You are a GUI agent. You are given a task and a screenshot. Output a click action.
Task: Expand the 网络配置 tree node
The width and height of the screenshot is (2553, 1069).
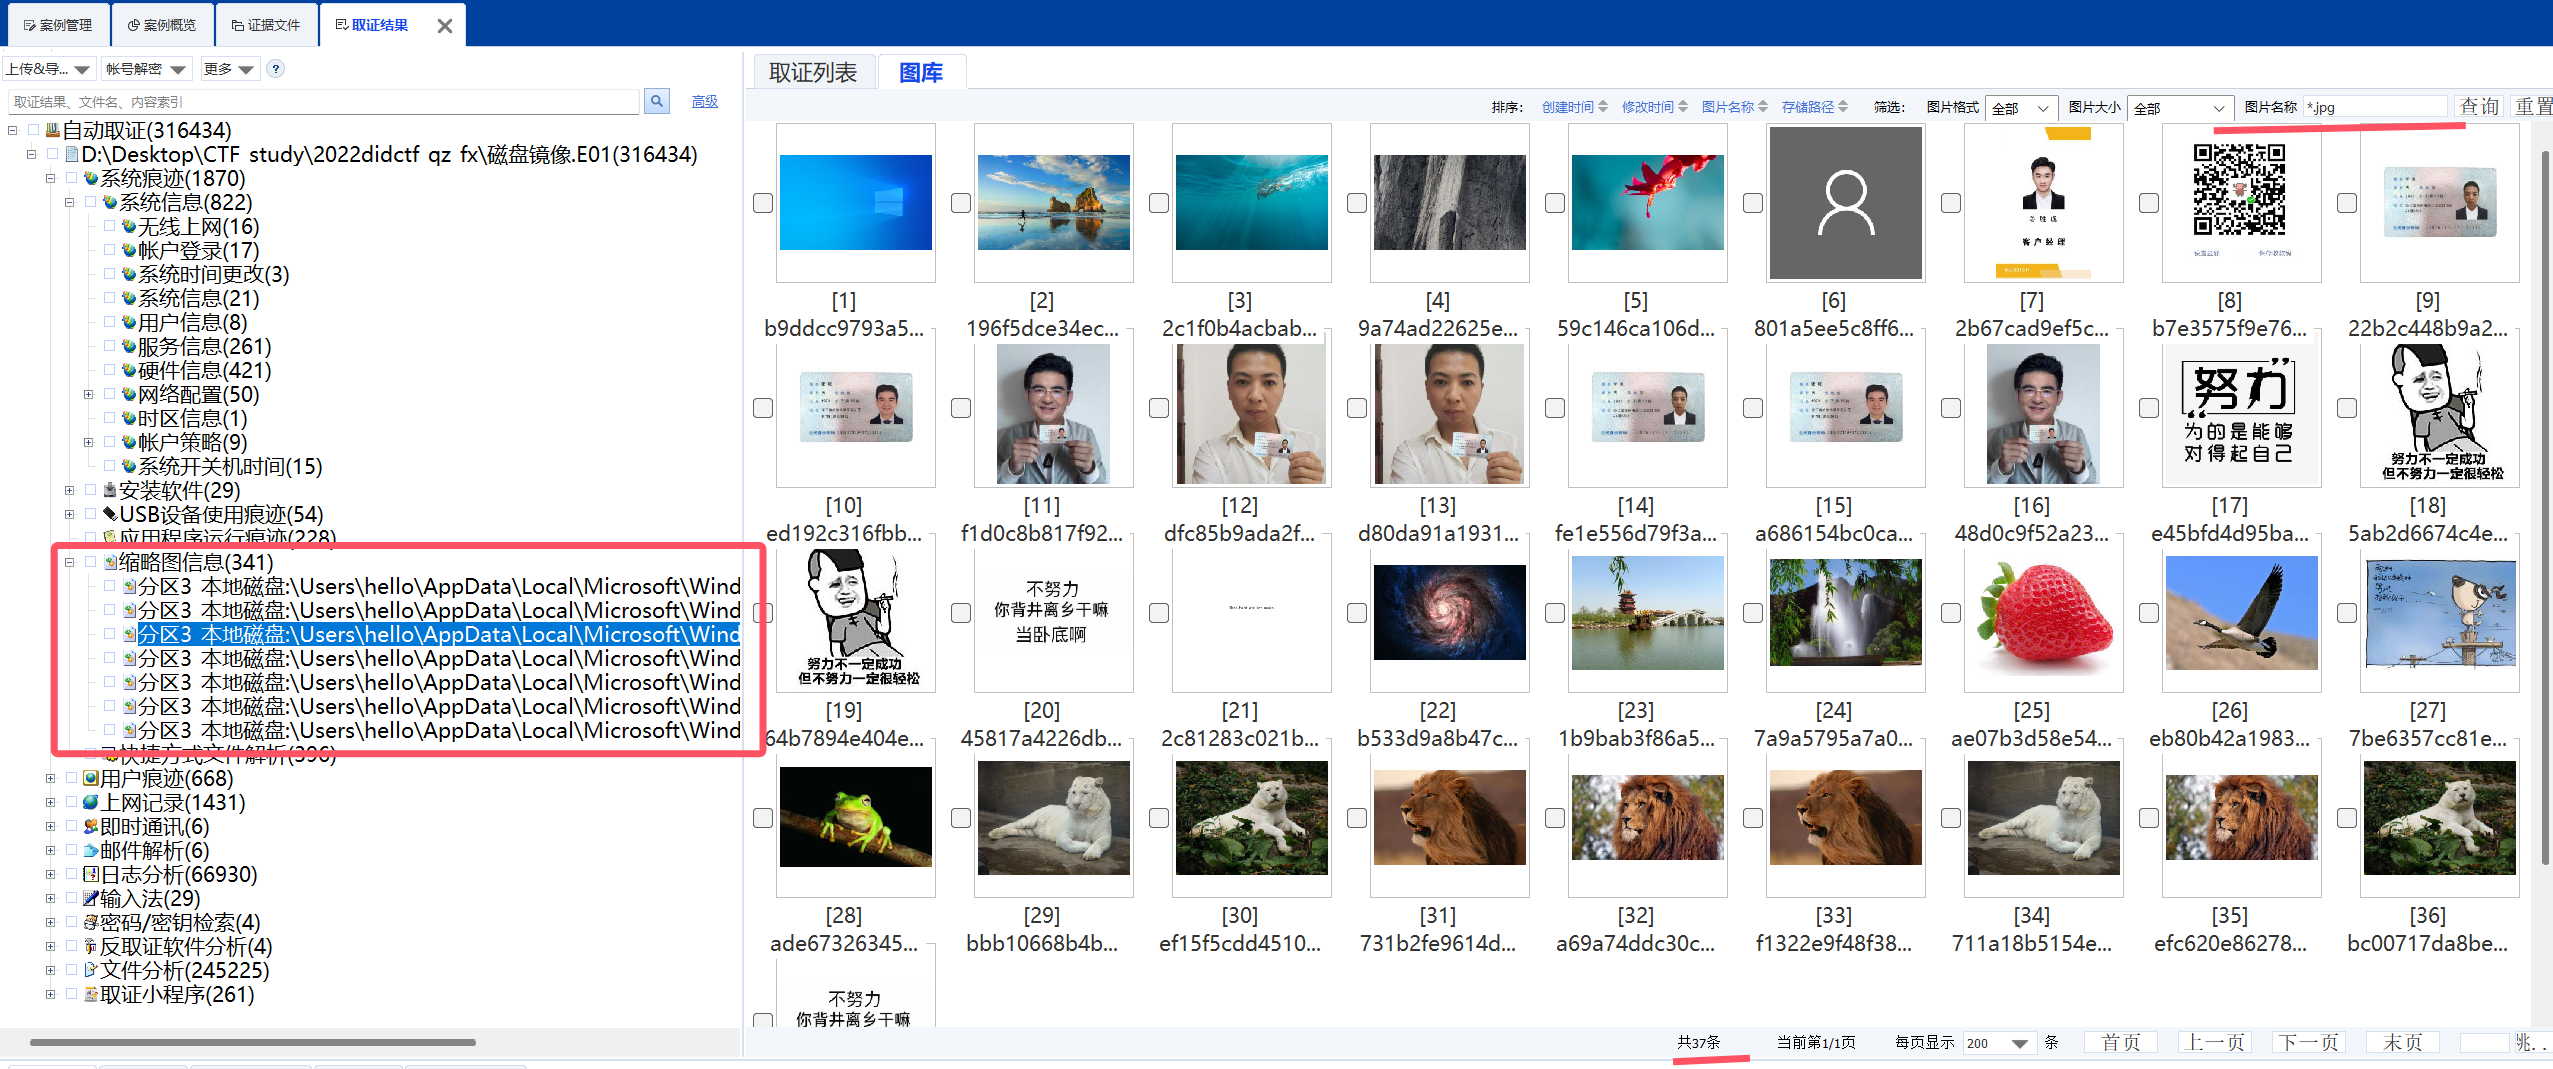click(89, 395)
